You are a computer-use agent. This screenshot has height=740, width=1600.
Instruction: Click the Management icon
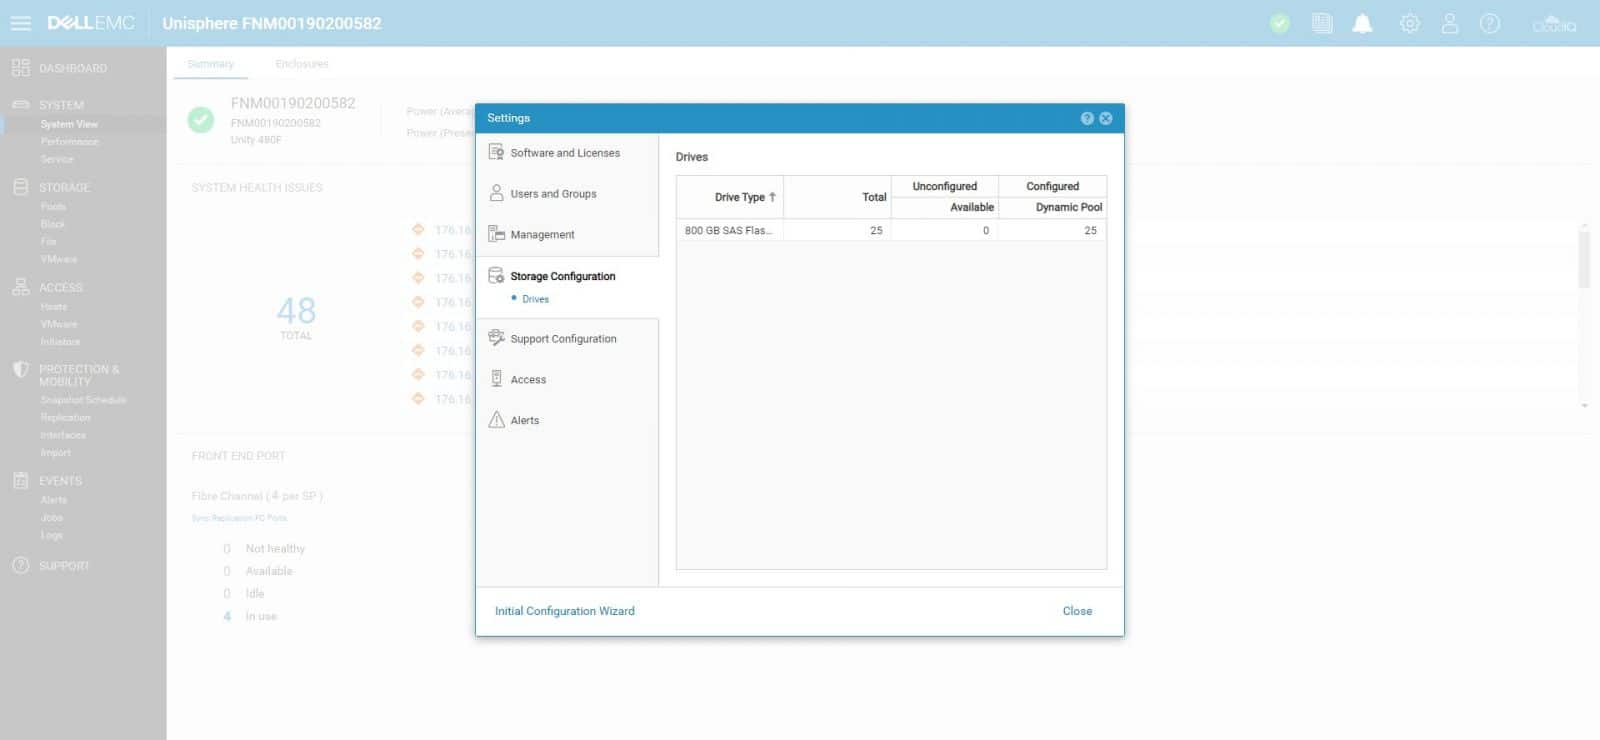[x=496, y=234]
